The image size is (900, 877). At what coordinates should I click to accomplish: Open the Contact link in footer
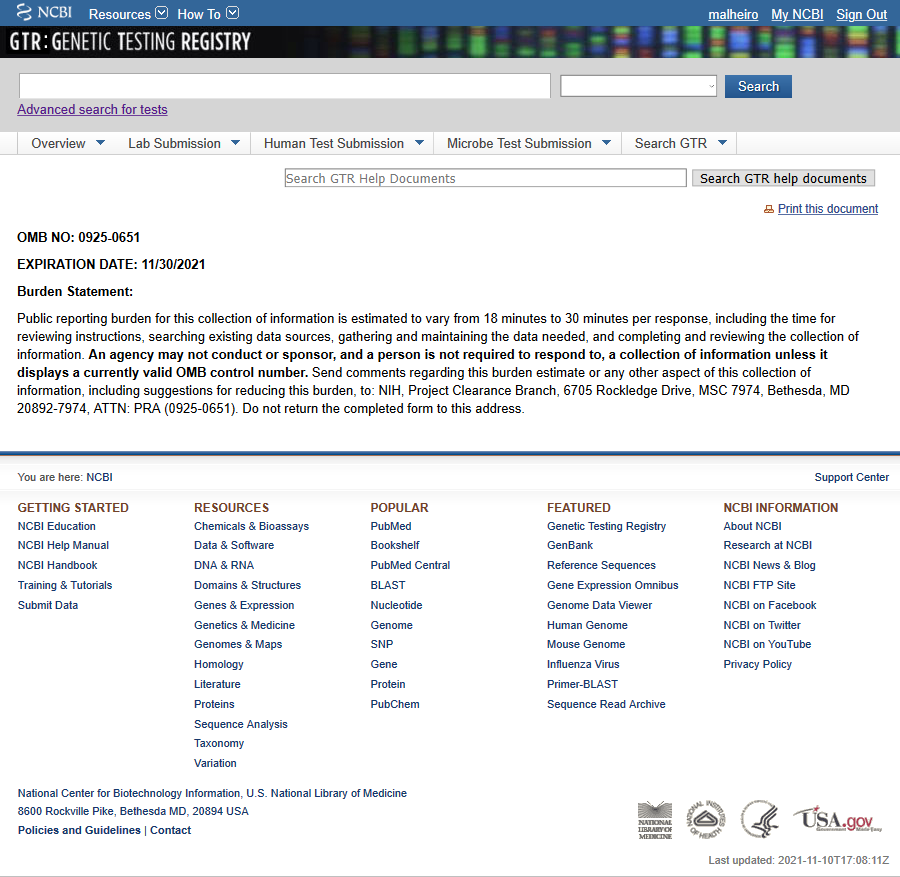[170, 830]
